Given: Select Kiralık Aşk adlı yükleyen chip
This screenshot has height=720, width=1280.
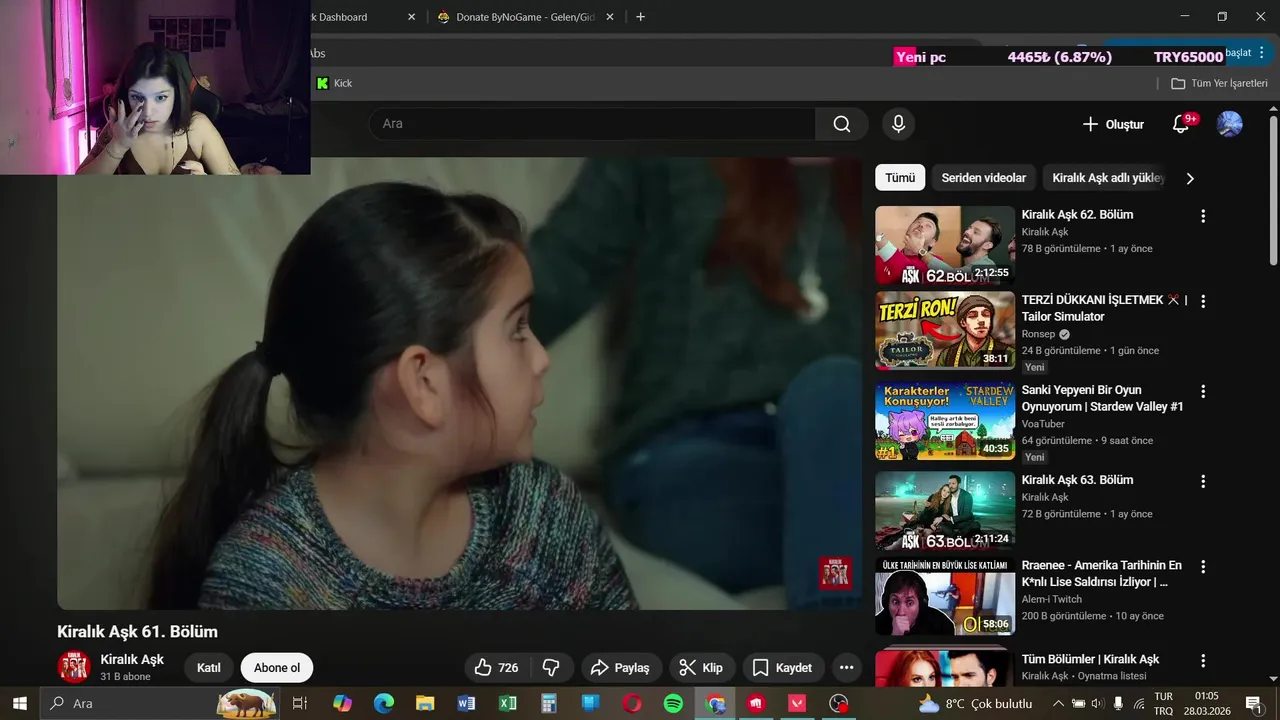Looking at the screenshot, I should pos(1108,178).
